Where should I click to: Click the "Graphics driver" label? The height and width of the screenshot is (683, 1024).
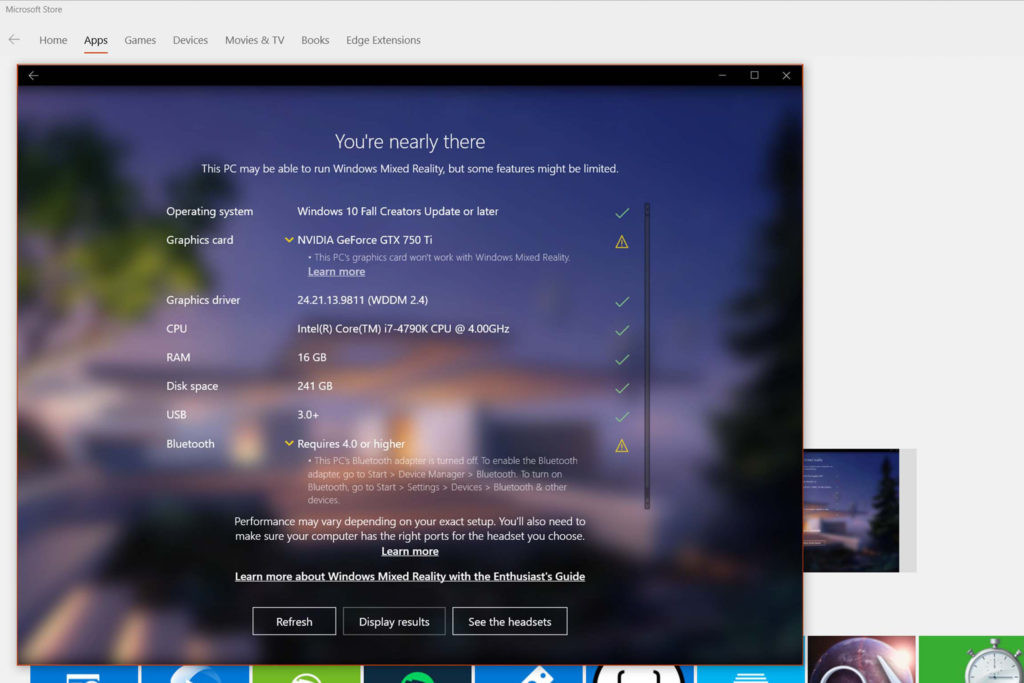(x=202, y=300)
